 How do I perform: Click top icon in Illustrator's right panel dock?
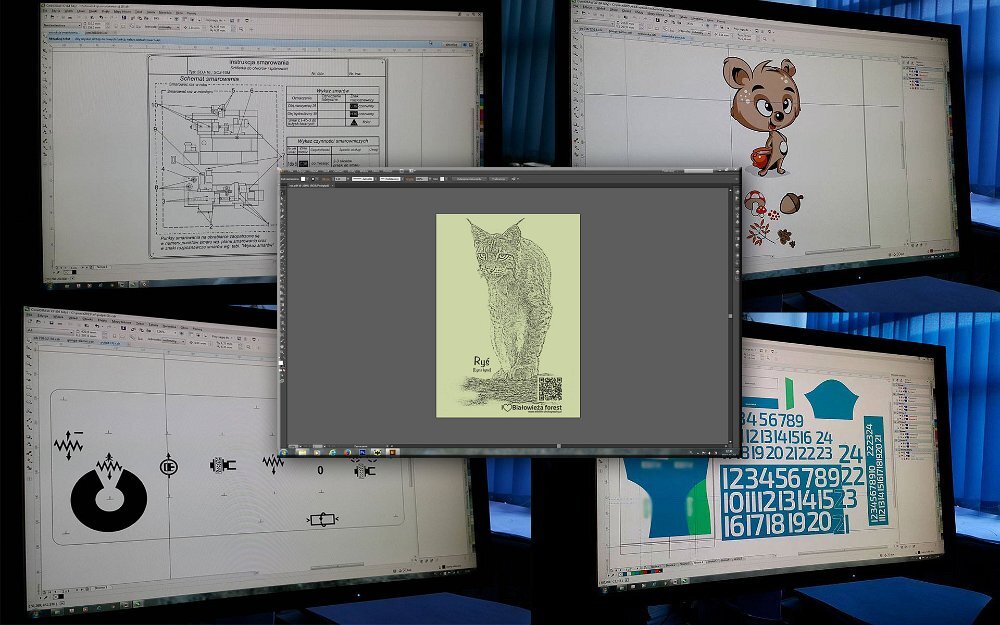click(x=735, y=193)
